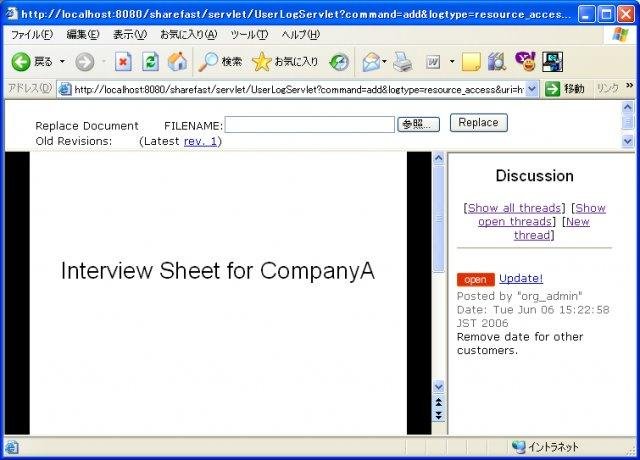Image resolution: width=640 pixels, height=460 pixels.
Task: Open Favorites with the star icon
Action: coord(285,62)
